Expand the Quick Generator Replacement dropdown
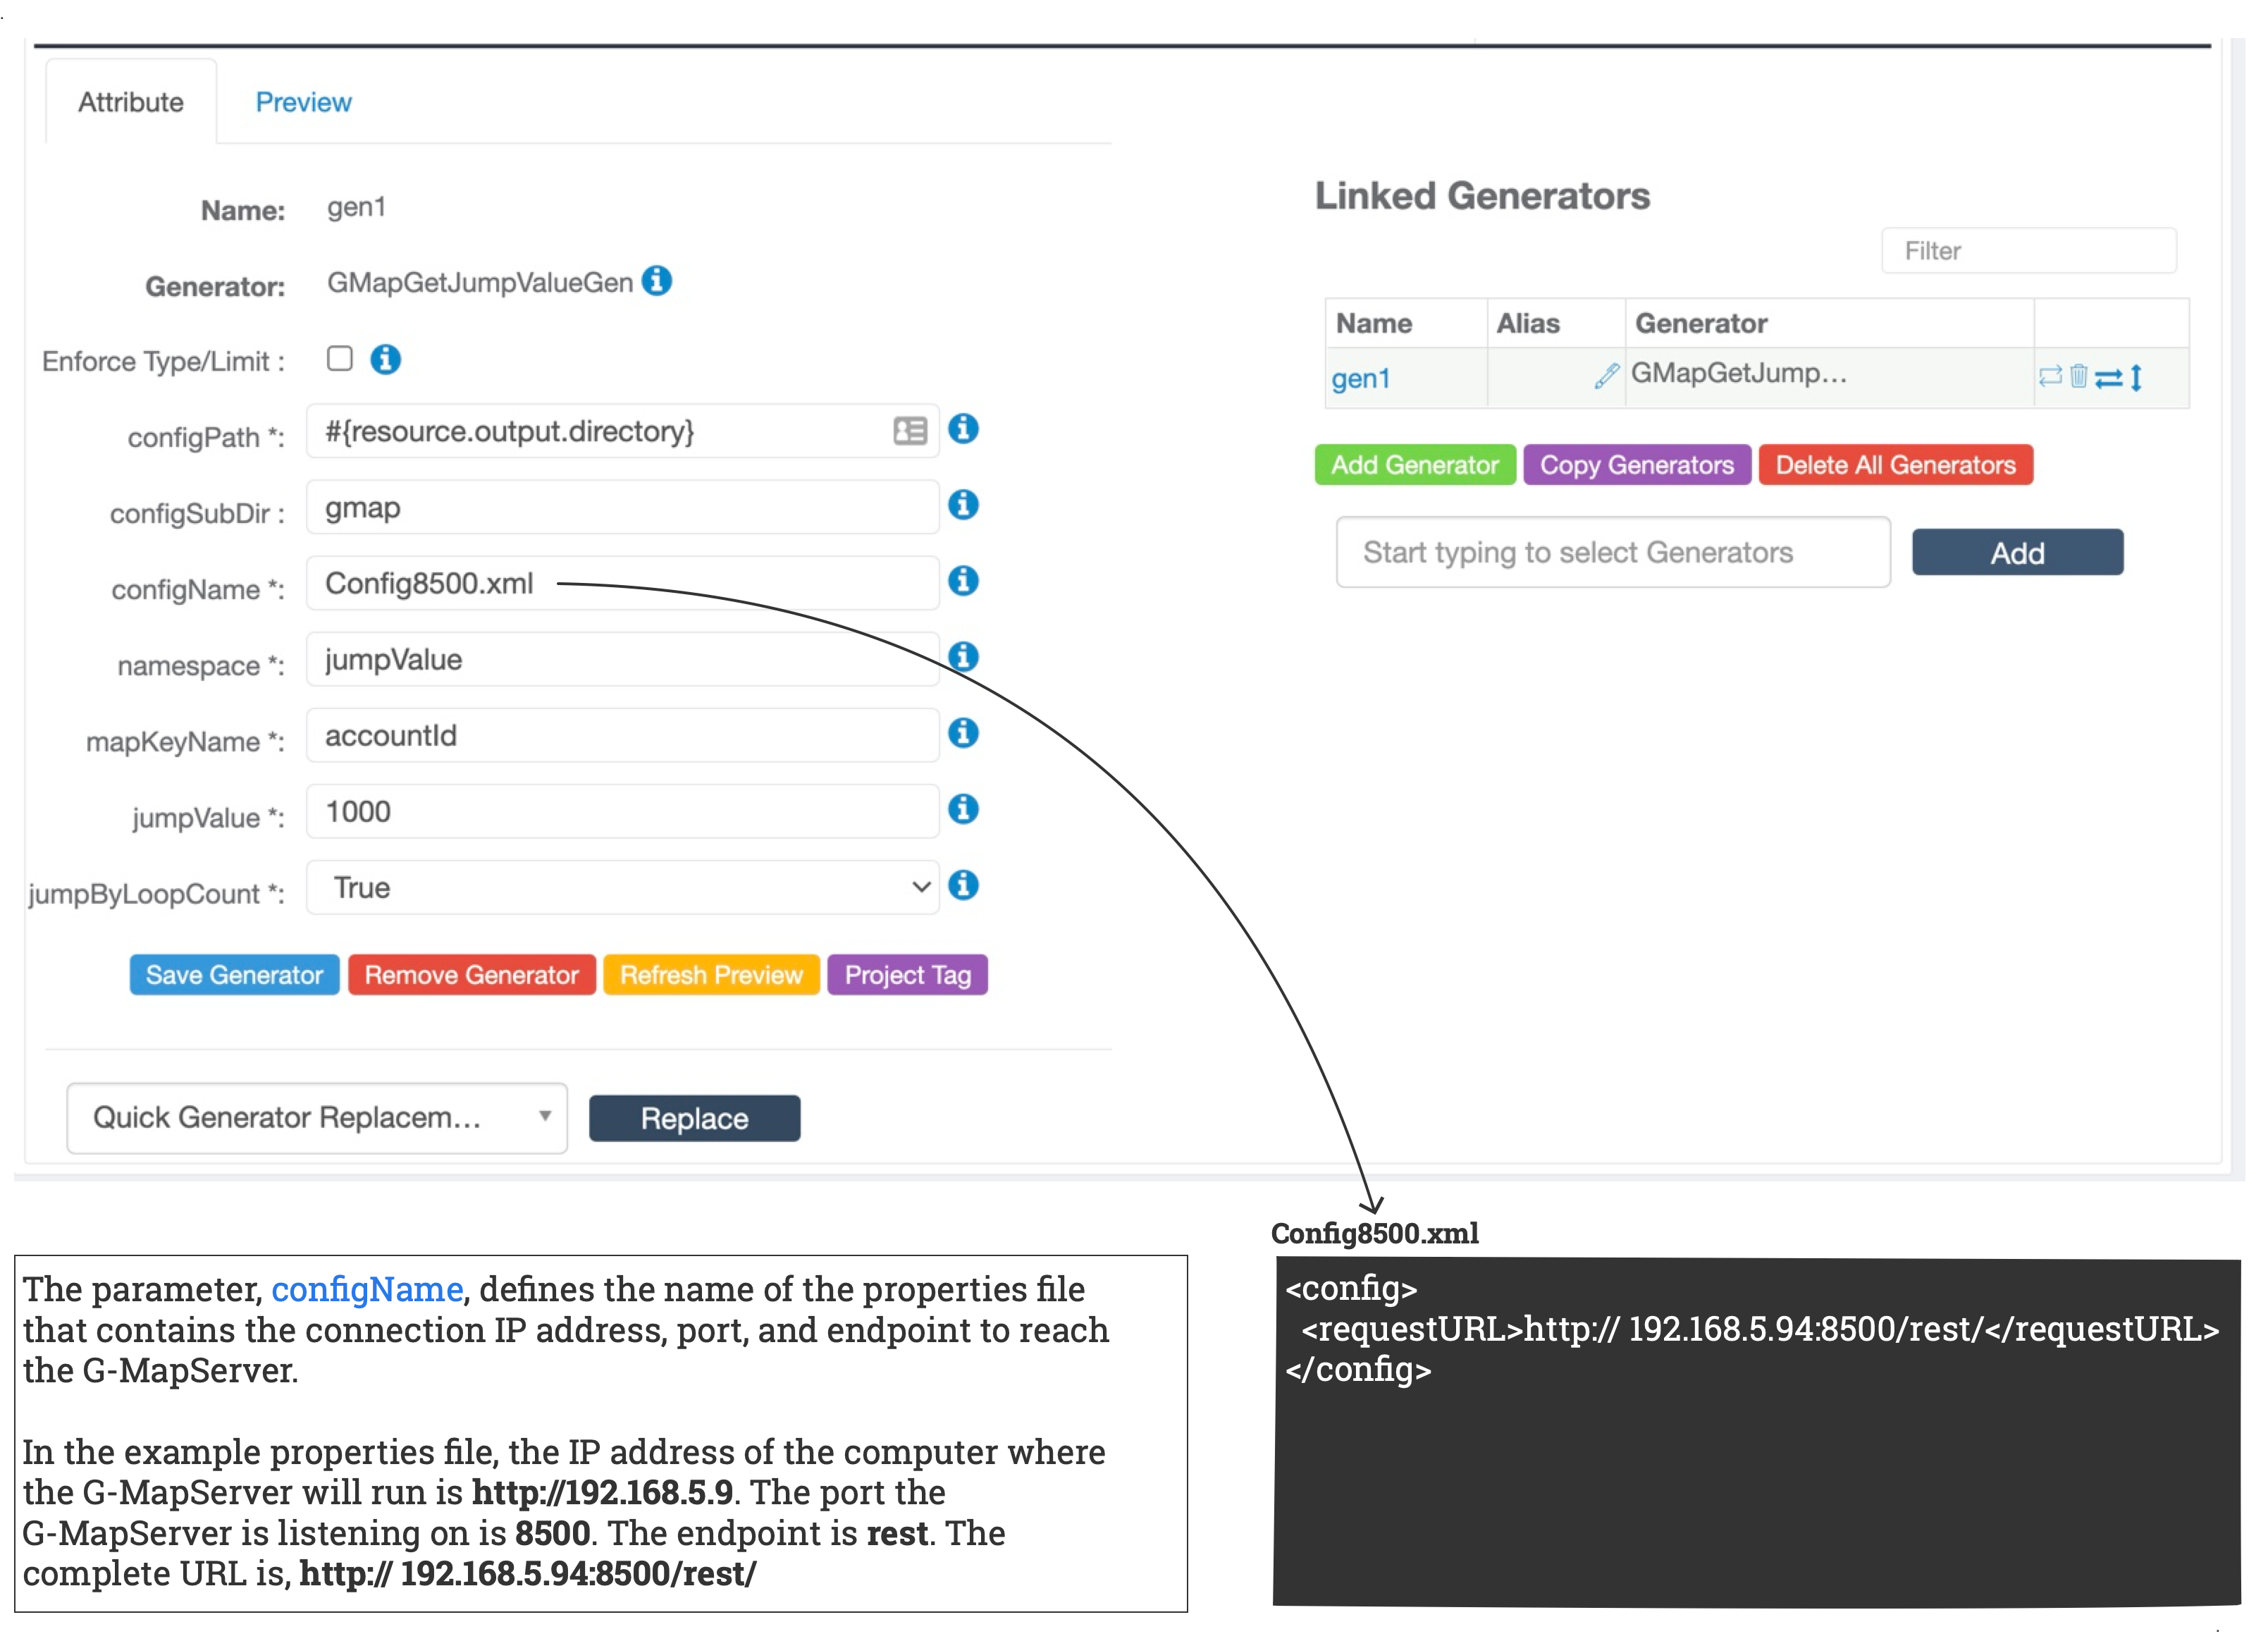The image size is (2268, 1641). pos(317,1117)
